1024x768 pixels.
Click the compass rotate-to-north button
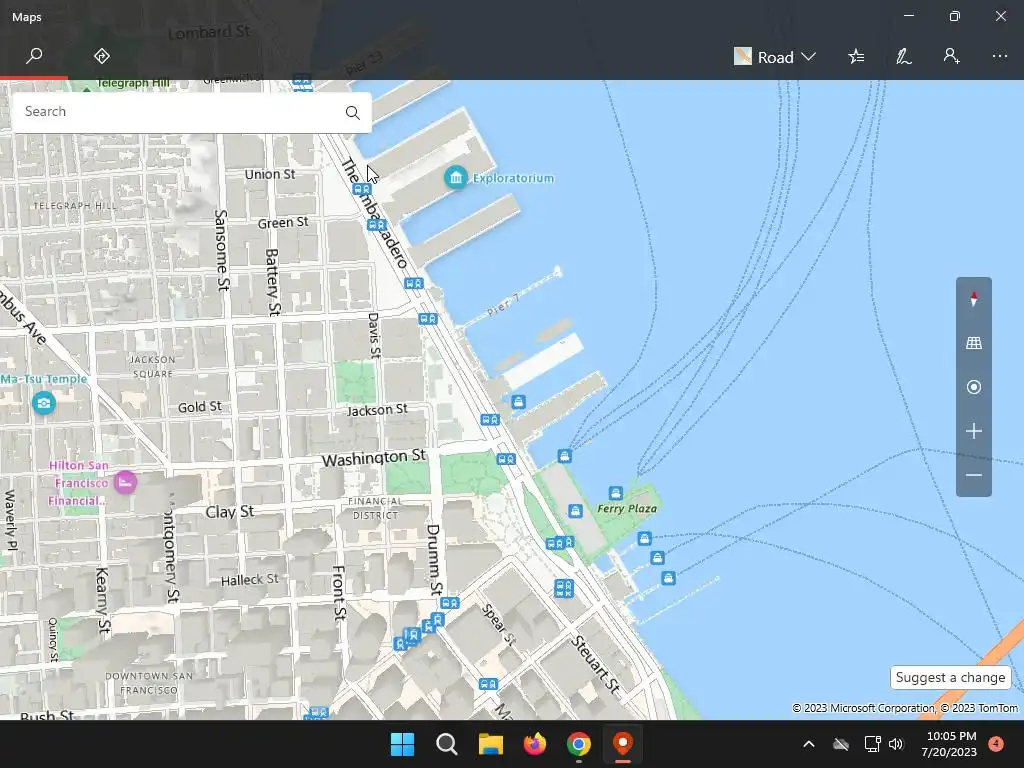974,299
